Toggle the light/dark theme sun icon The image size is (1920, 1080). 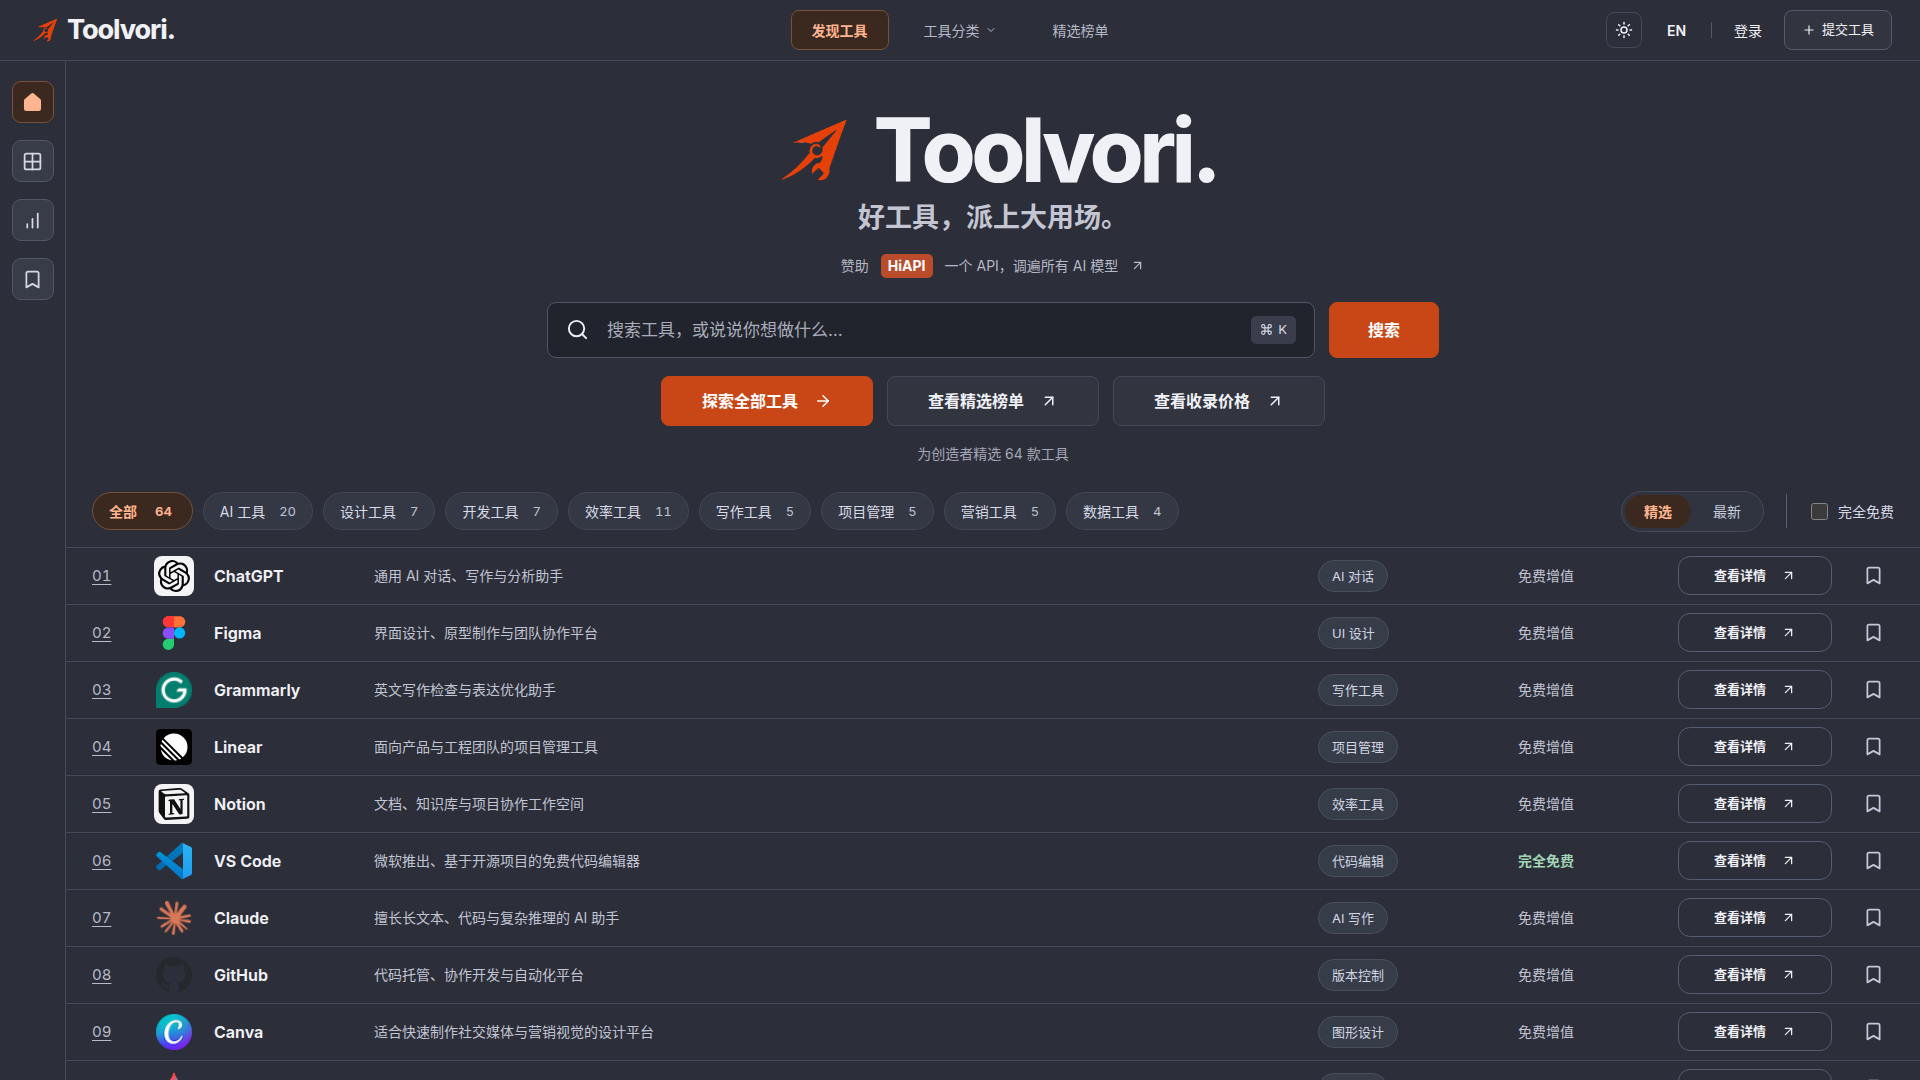(x=1624, y=30)
